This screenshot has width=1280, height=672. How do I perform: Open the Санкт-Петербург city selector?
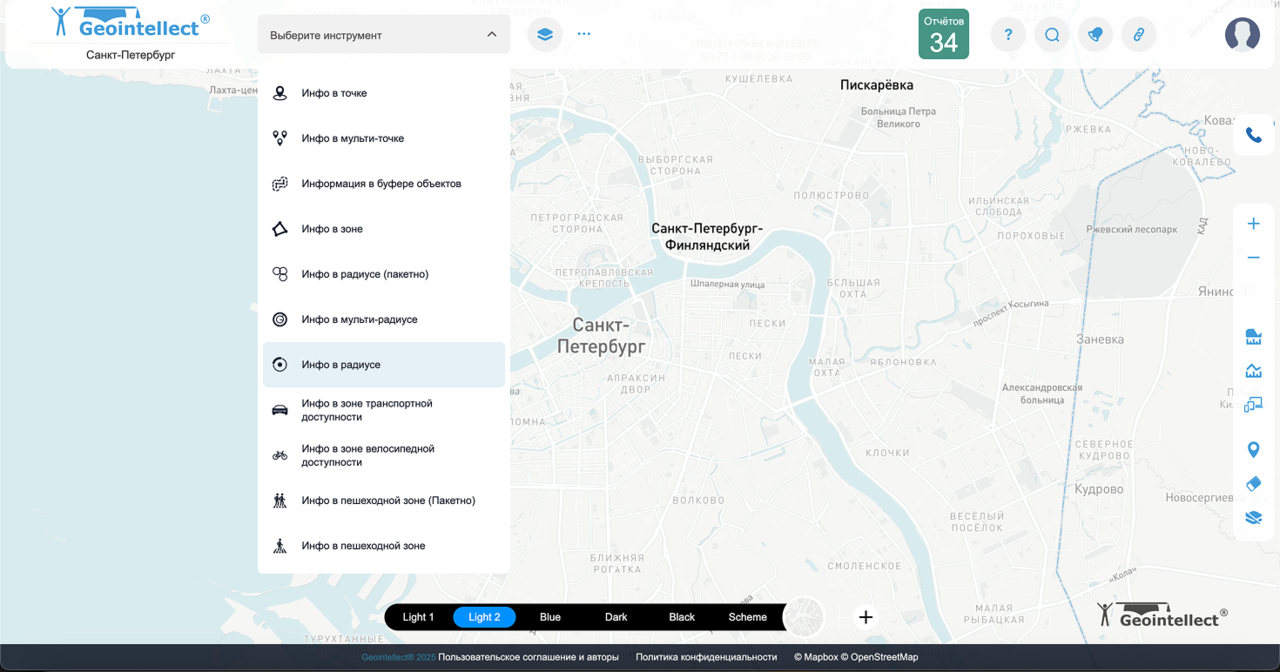click(130, 55)
